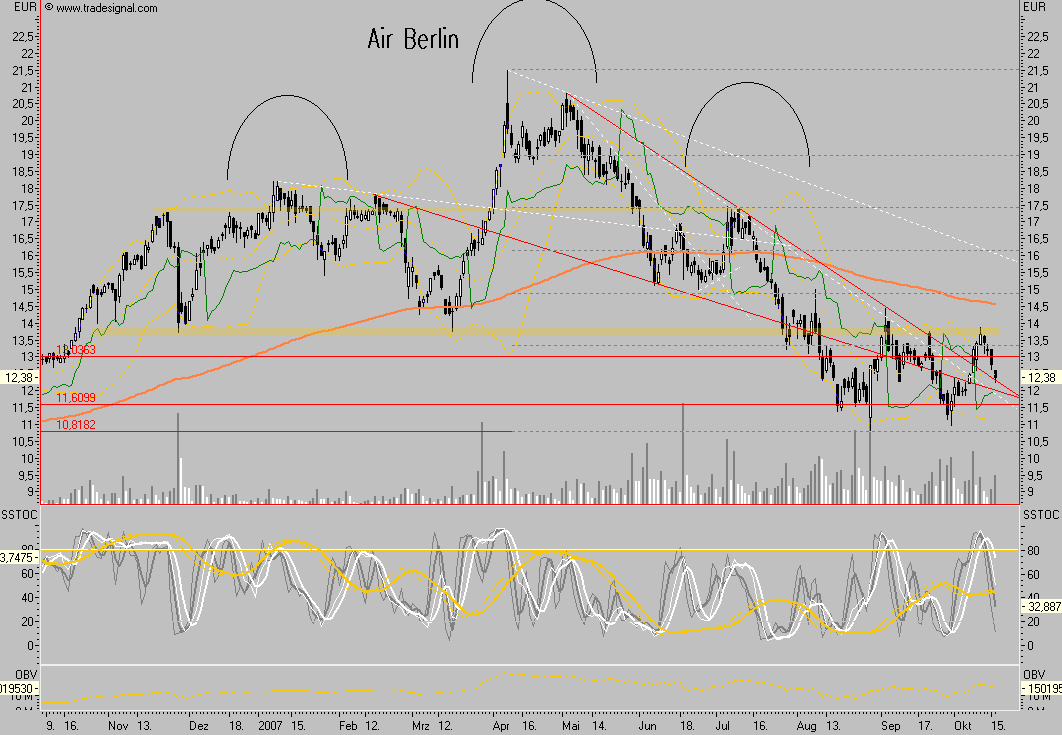This screenshot has width=1062, height=735.
Task: Click the 10,8182 price level label
Action: click(76, 424)
